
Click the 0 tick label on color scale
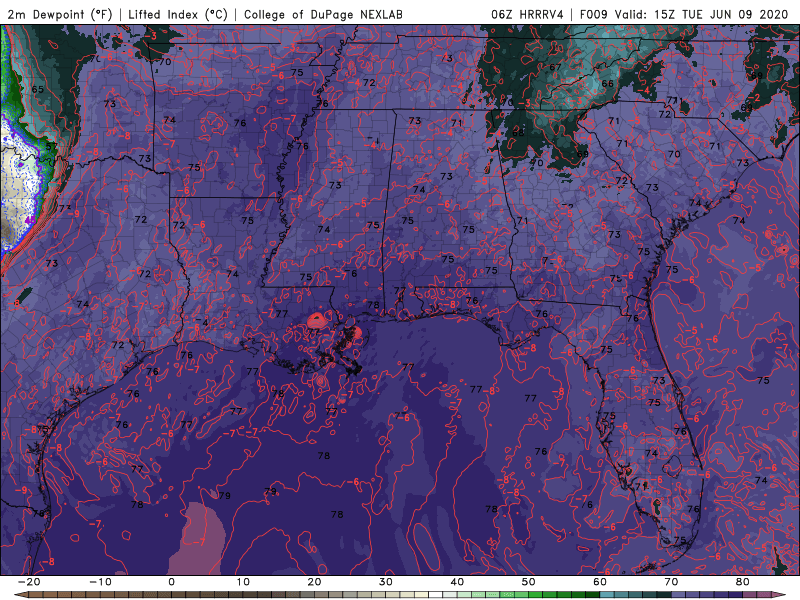pyautogui.click(x=171, y=582)
